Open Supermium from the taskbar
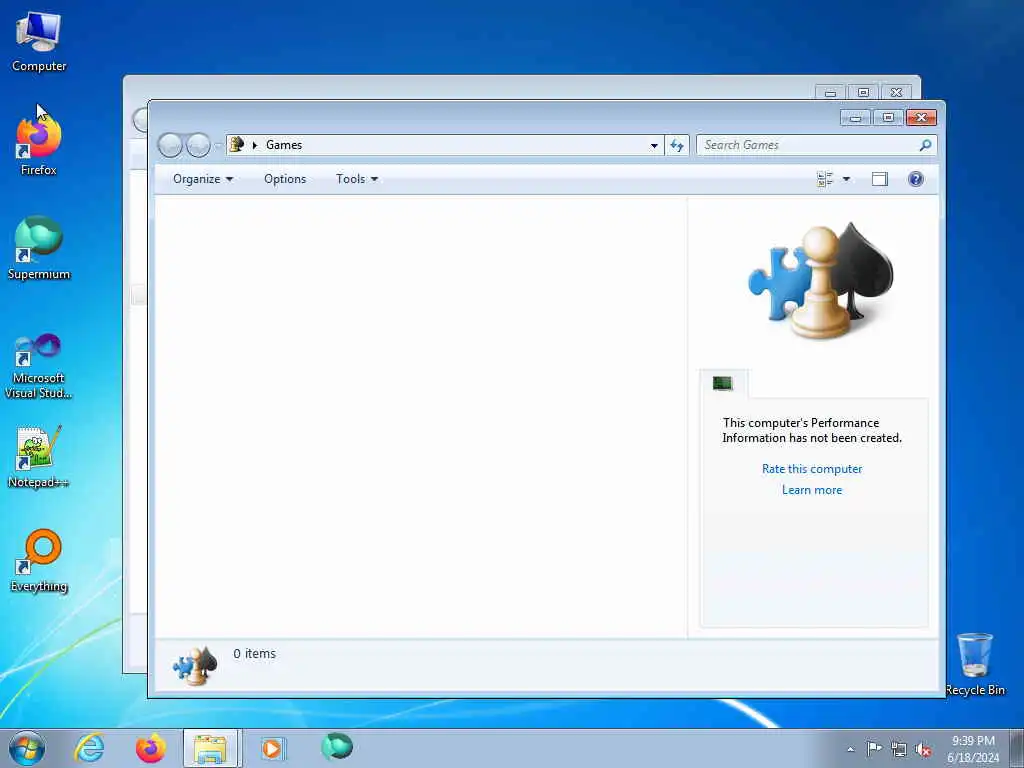 tap(337, 747)
